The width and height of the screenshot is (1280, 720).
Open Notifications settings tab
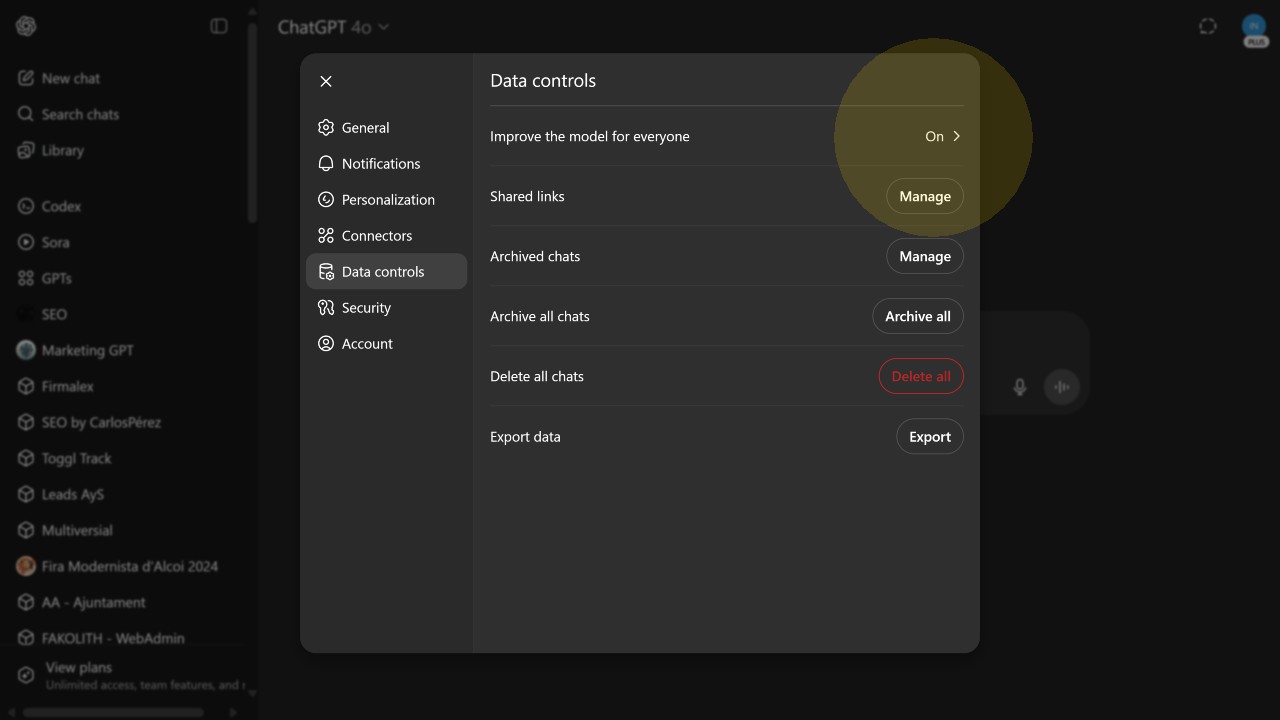pyautogui.click(x=380, y=164)
